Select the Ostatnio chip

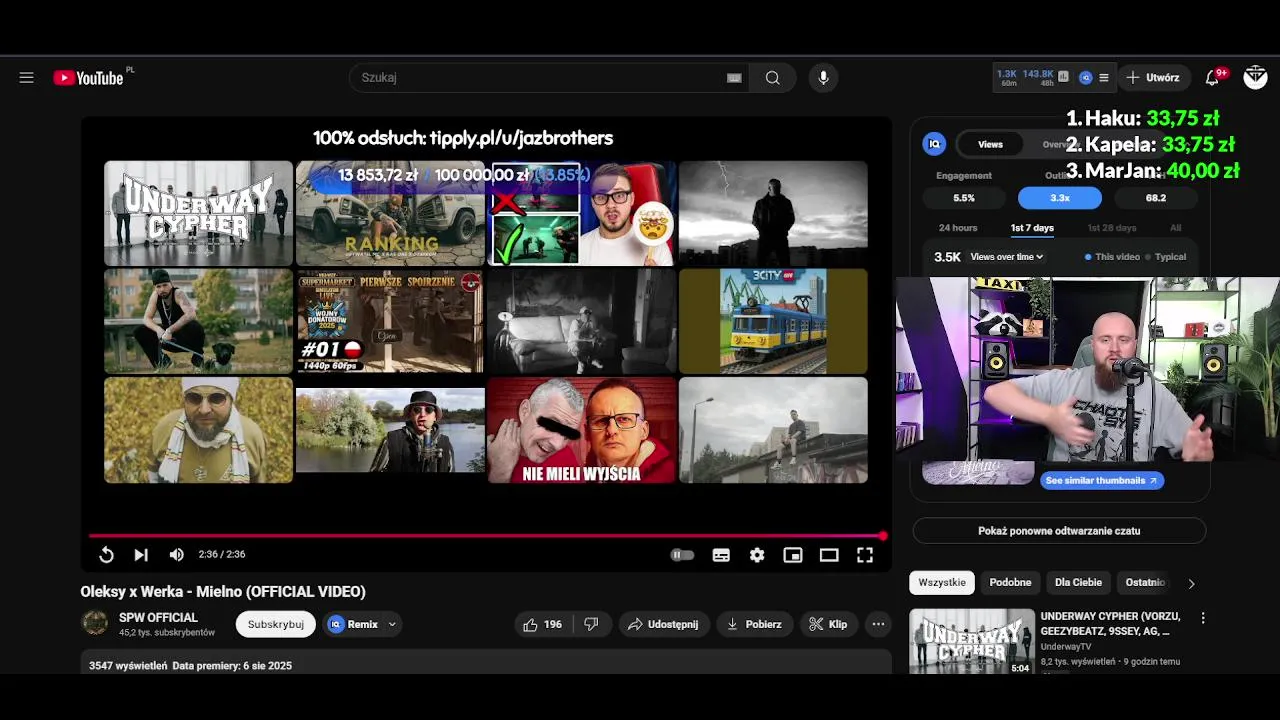click(1145, 582)
